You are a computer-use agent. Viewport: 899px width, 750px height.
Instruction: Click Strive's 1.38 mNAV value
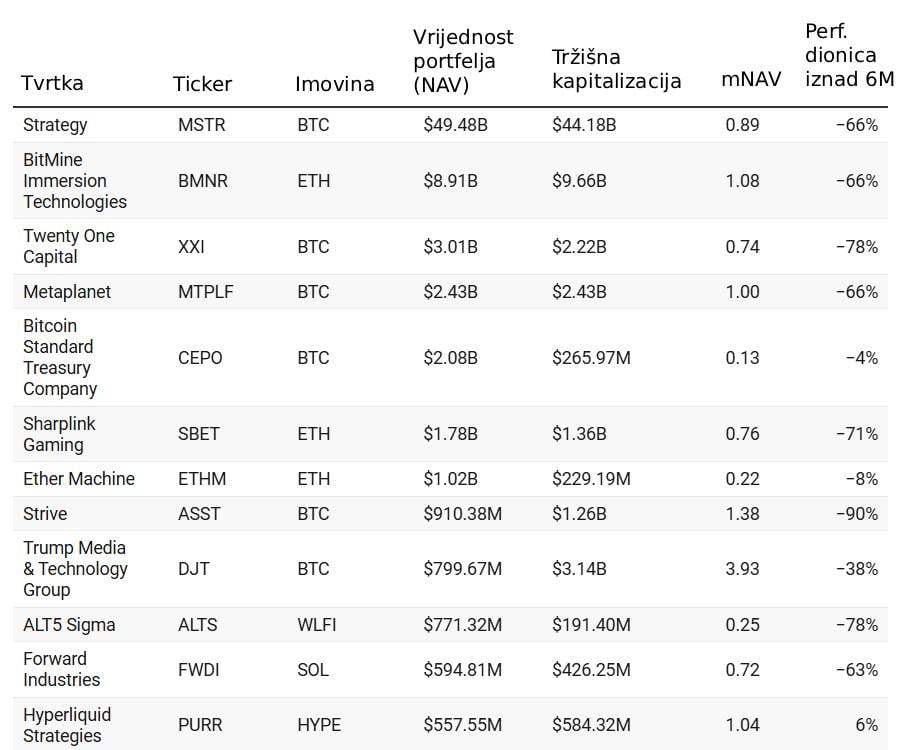tap(742, 514)
